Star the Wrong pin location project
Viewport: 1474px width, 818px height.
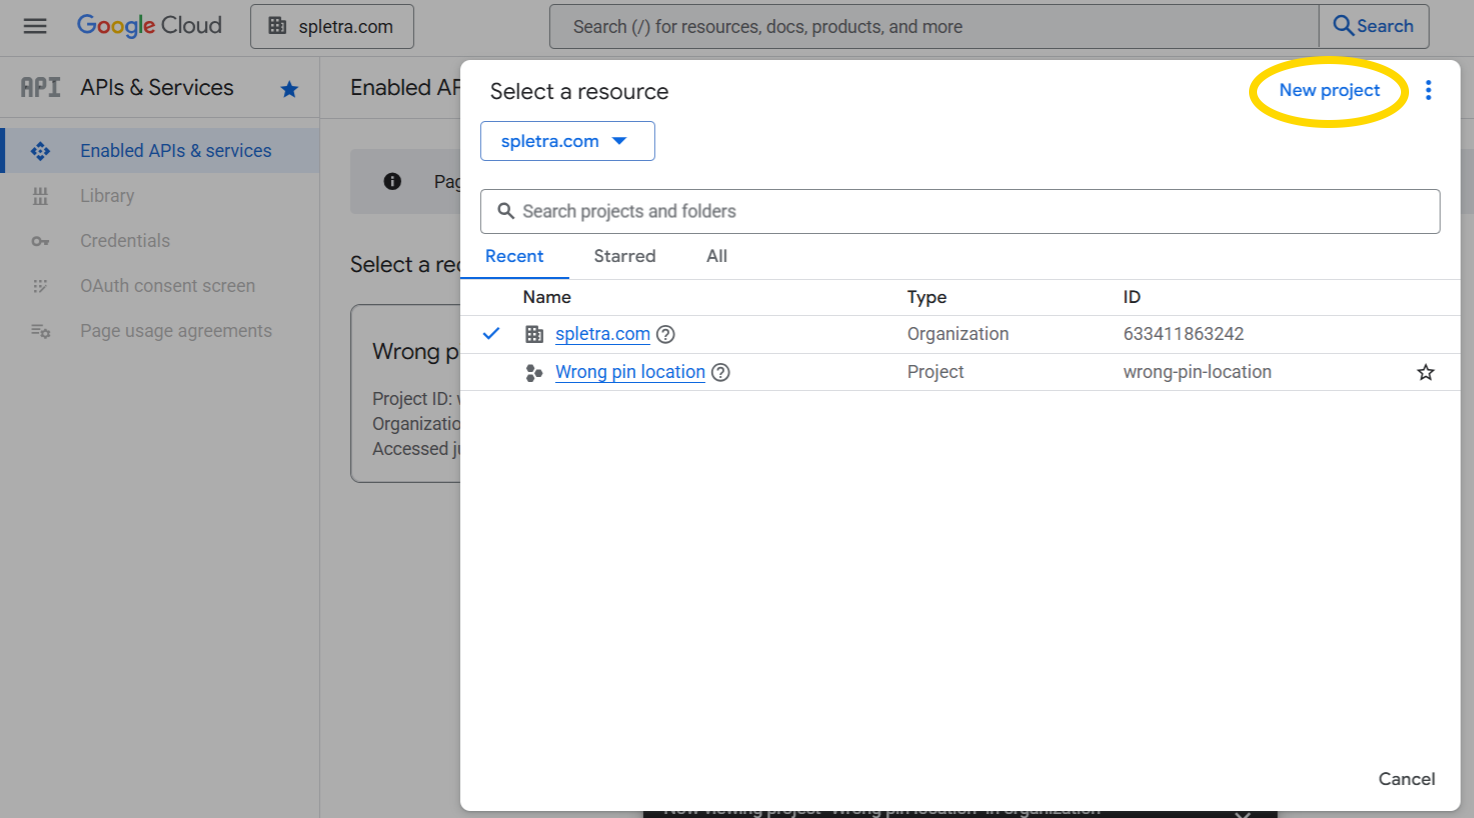point(1424,372)
